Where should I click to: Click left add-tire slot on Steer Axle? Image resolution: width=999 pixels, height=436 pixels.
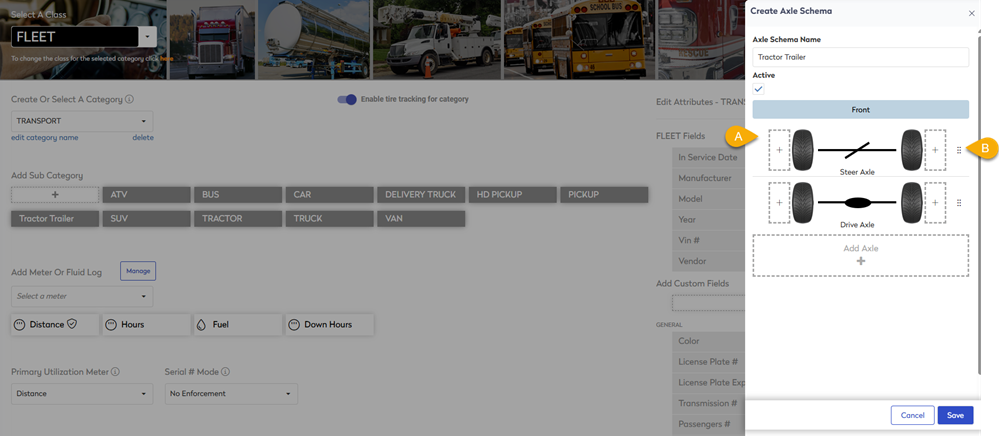tap(779, 149)
